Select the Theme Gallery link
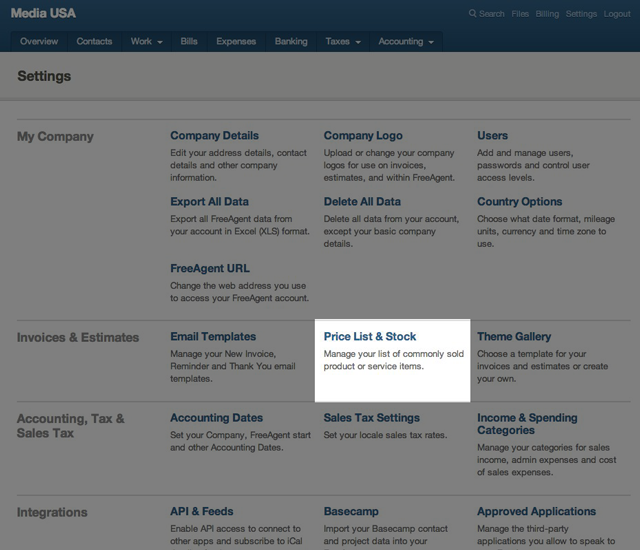Viewport: 640px width, 550px height. (514, 337)
